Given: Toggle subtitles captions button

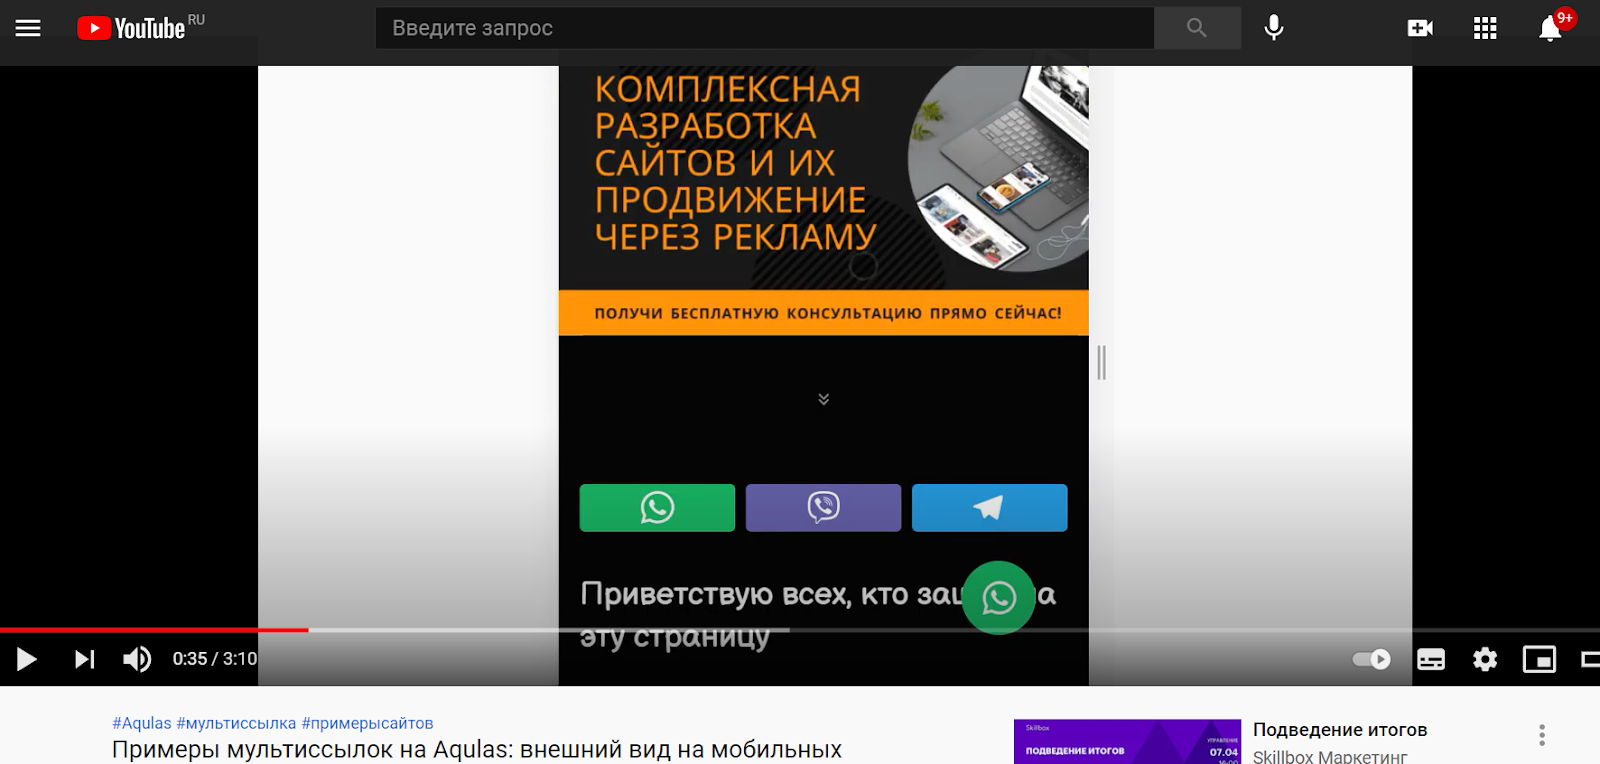Looking at the screenshot, I should pyautogui.click(x=1431, y=659).
